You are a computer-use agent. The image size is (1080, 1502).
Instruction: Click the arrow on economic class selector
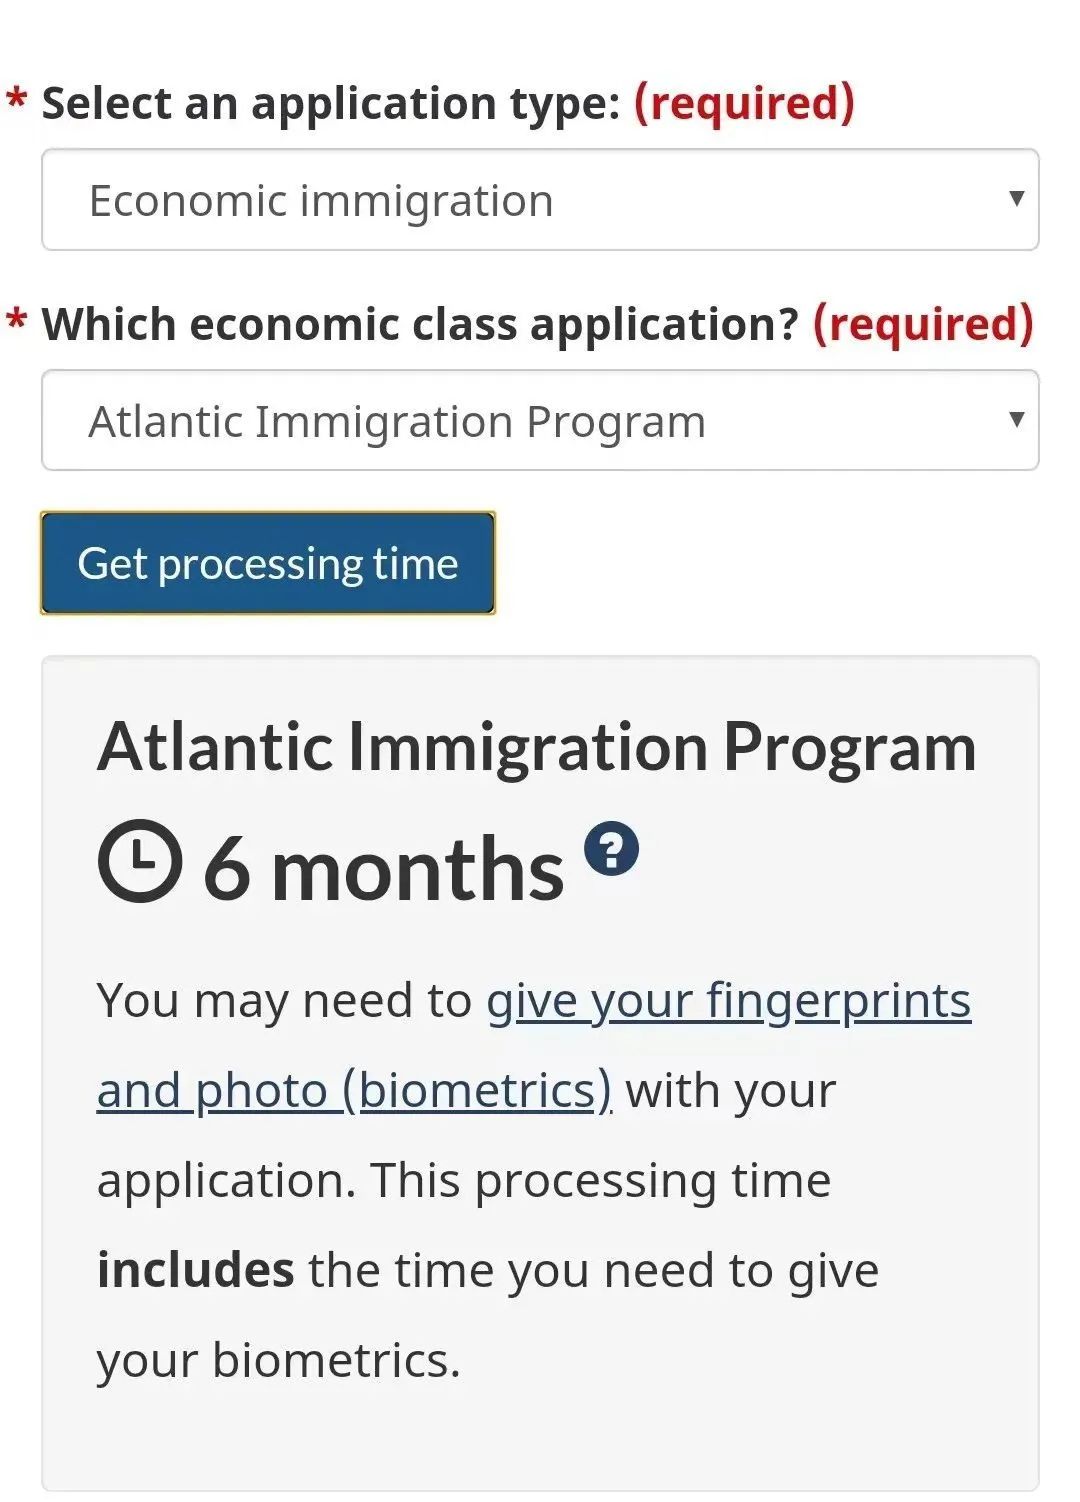1016,418
